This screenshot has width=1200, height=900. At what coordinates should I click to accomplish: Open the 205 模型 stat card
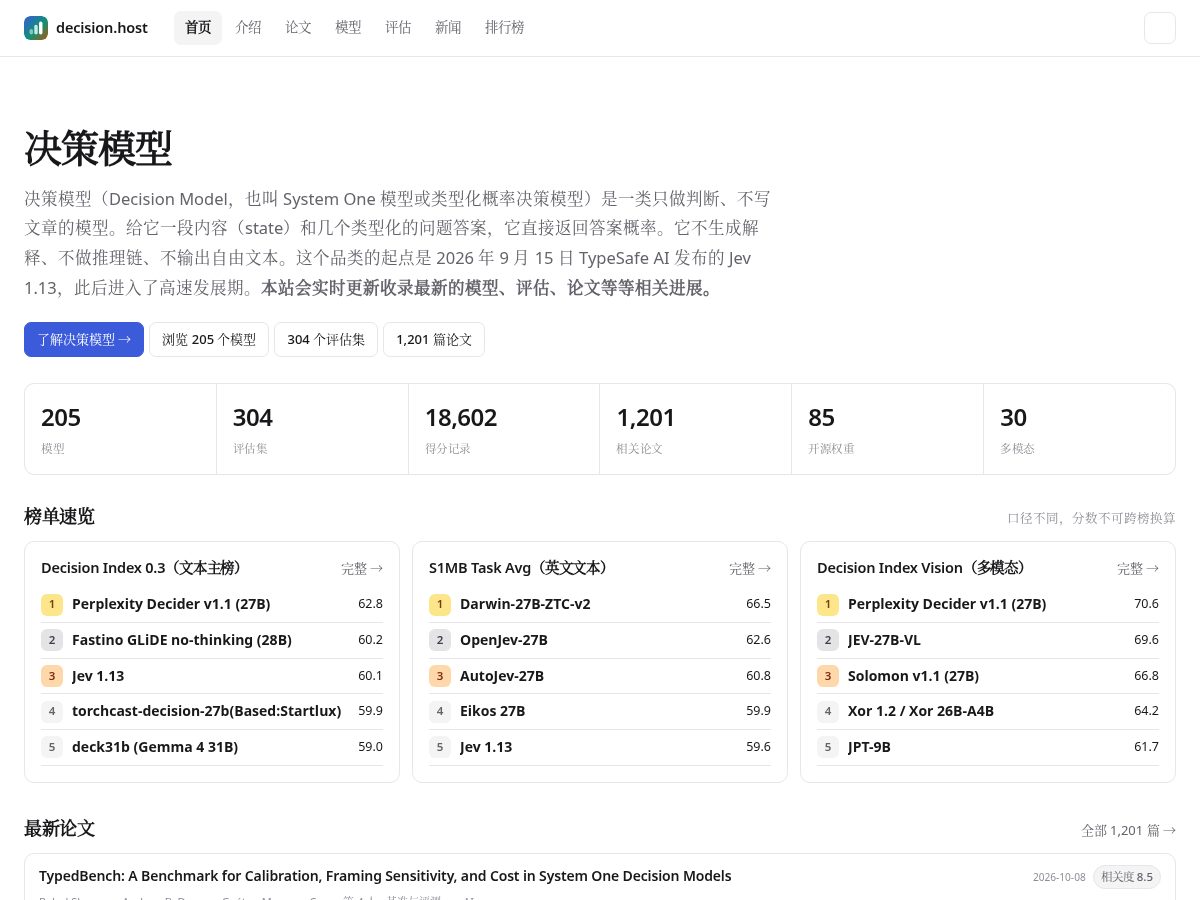click(x=121, y=429)
